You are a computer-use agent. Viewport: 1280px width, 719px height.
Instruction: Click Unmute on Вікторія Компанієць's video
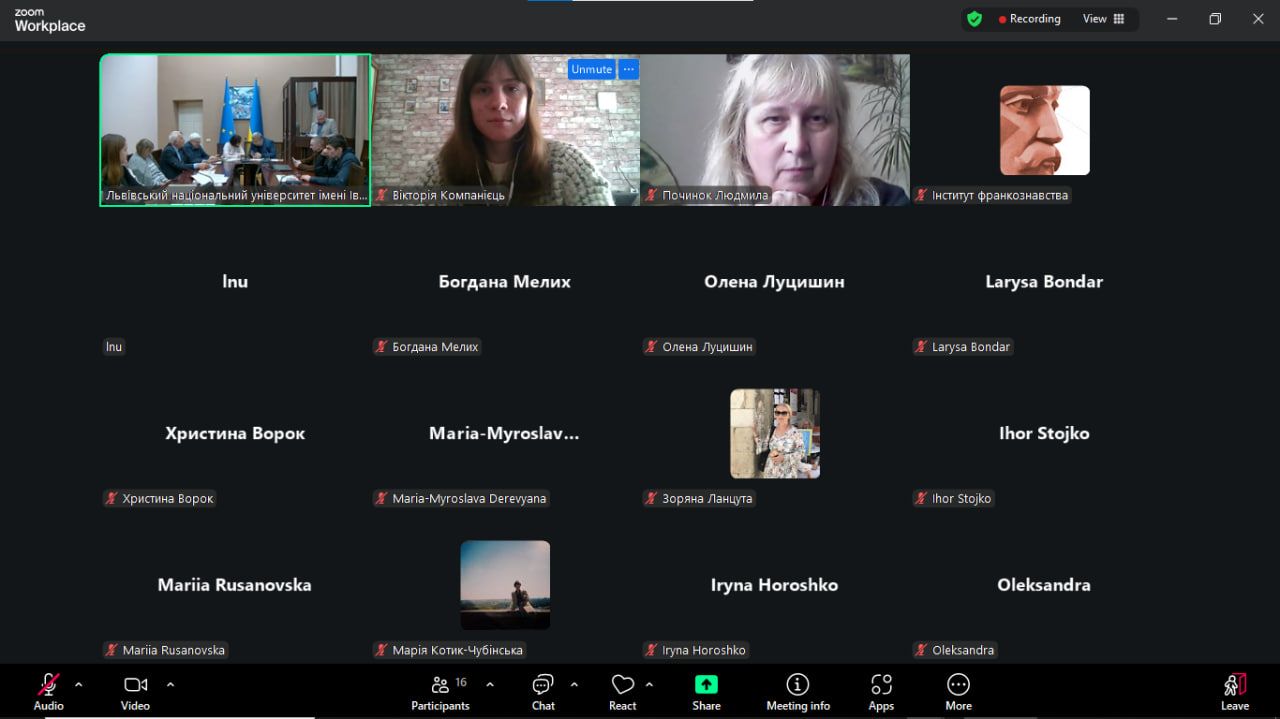pyautogui.click(x=591, y=69)
